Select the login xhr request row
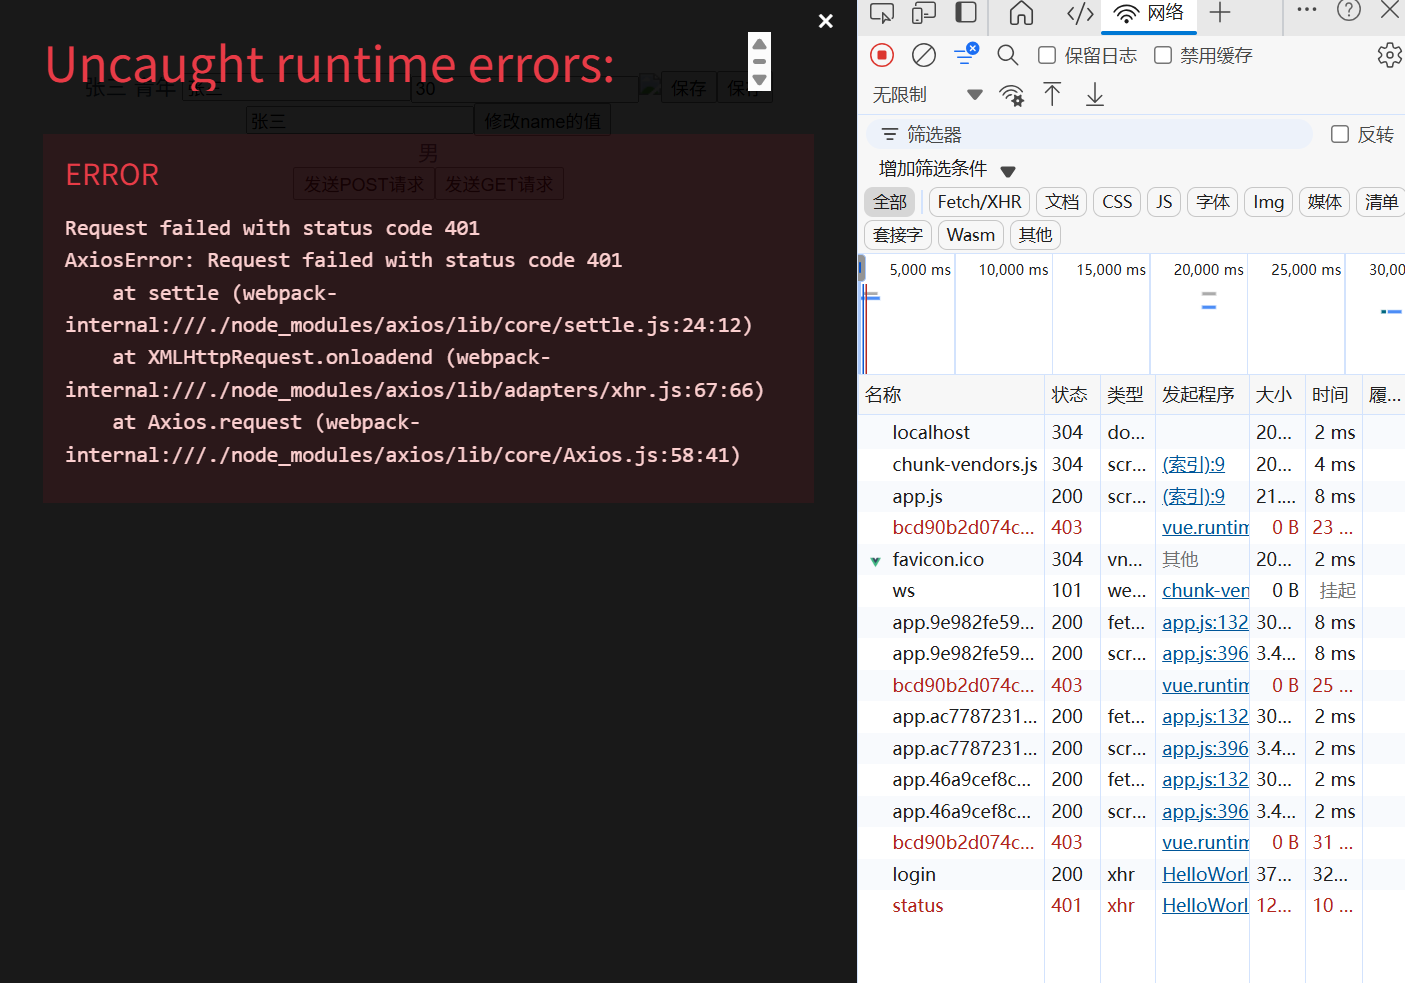This screenshot has width=1405, height=983. pyautogui.click(x=1131, y=874)
